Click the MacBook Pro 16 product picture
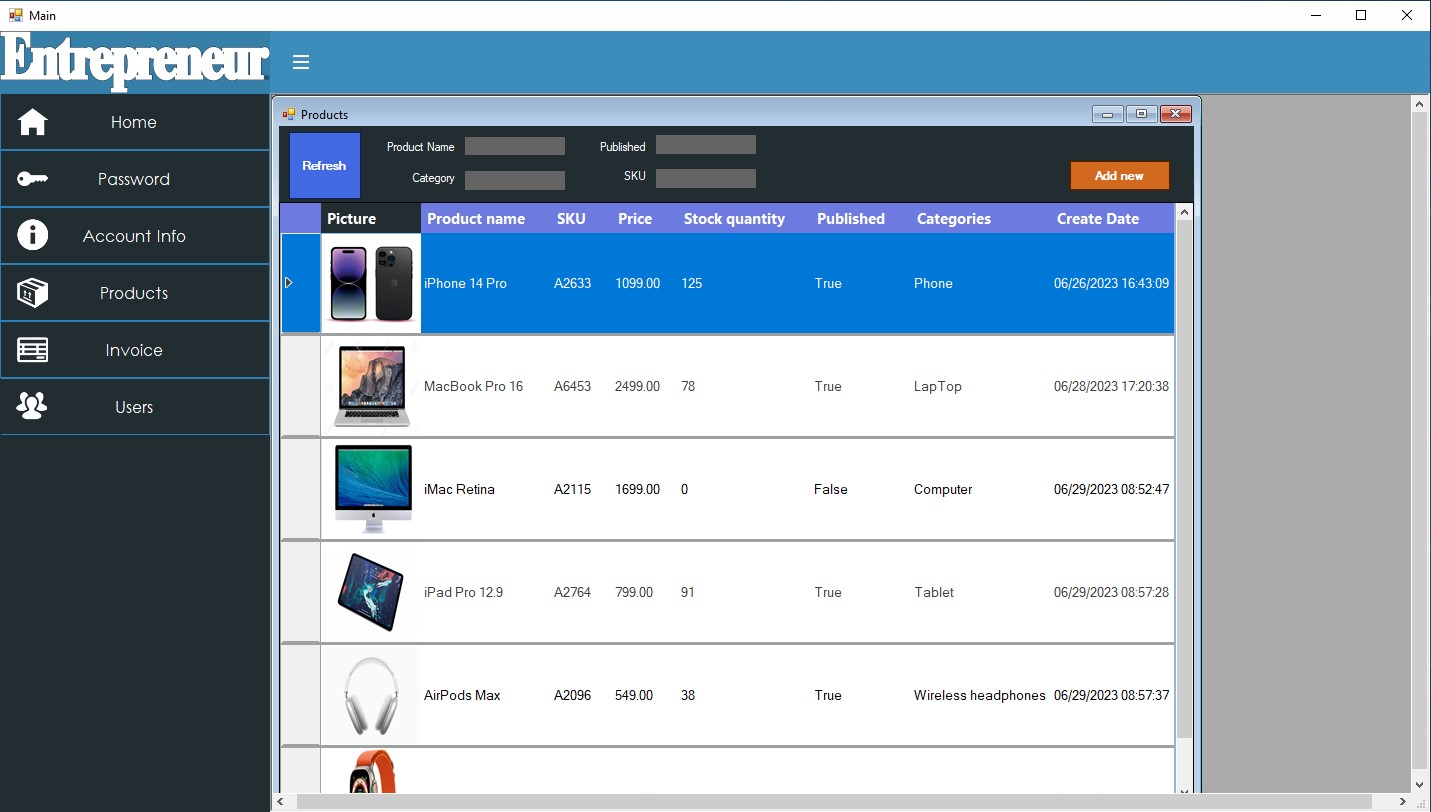This screenshot has height=812, width=1431. [371, 386]
